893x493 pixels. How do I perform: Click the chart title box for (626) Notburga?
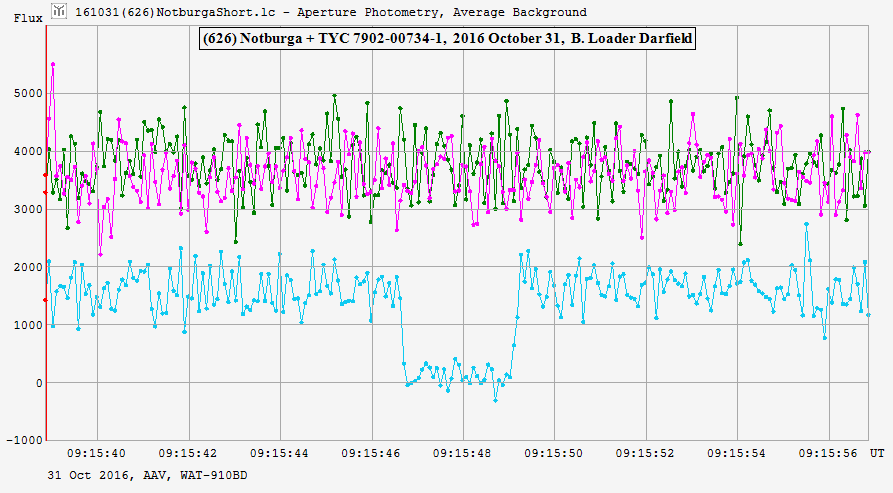447,39
